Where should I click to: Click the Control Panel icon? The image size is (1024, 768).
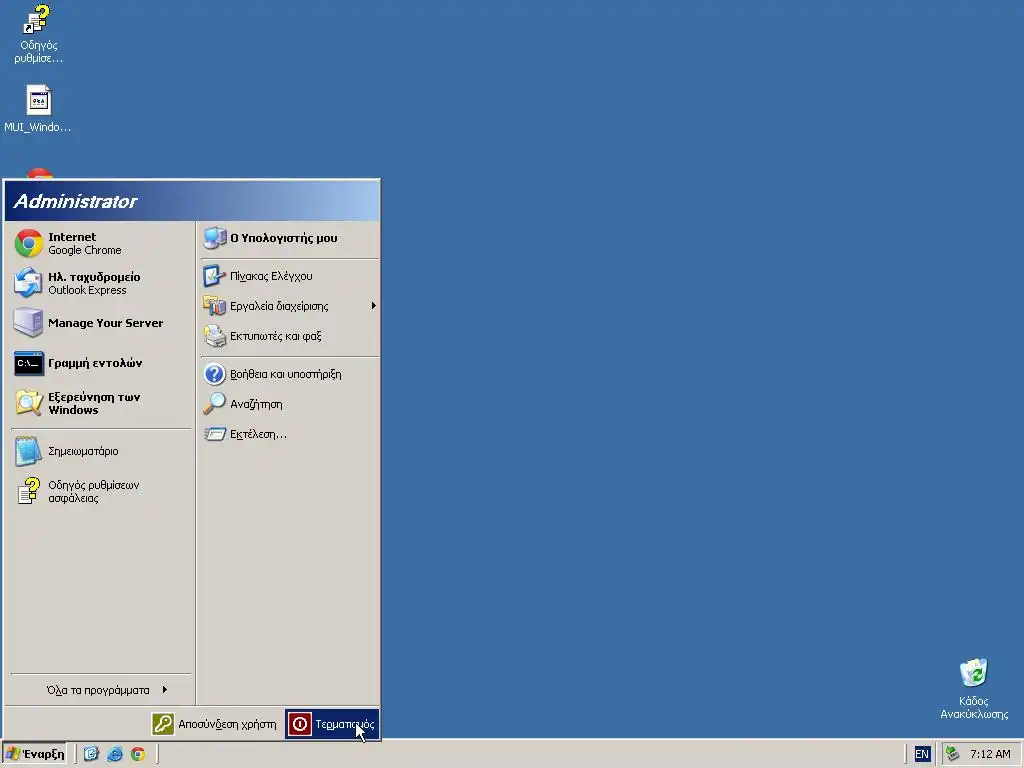click(x=214, y=276)
